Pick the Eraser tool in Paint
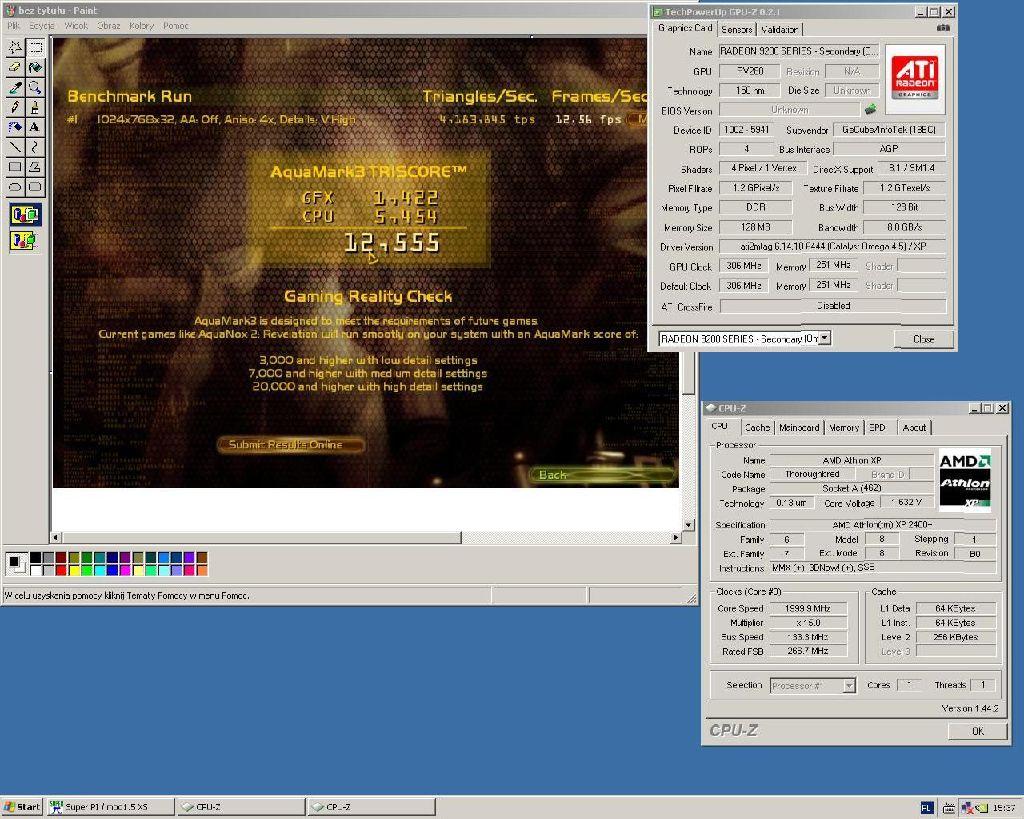 point(14,67)
